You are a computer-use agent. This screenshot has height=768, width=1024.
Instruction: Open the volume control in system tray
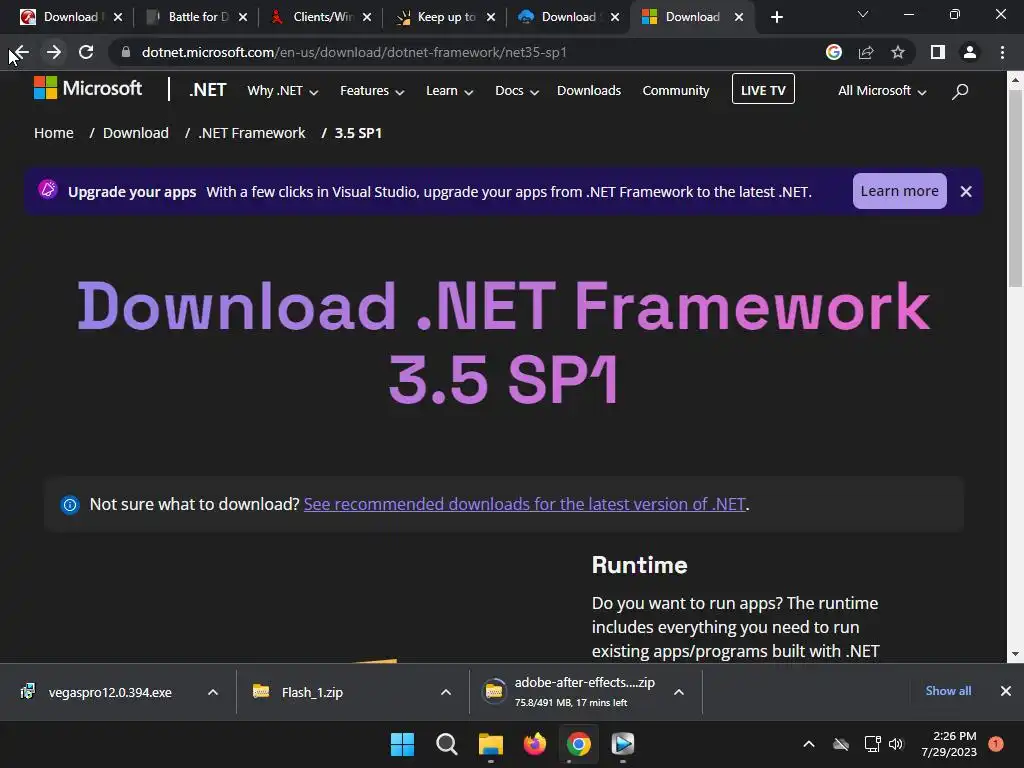point(896,744)
